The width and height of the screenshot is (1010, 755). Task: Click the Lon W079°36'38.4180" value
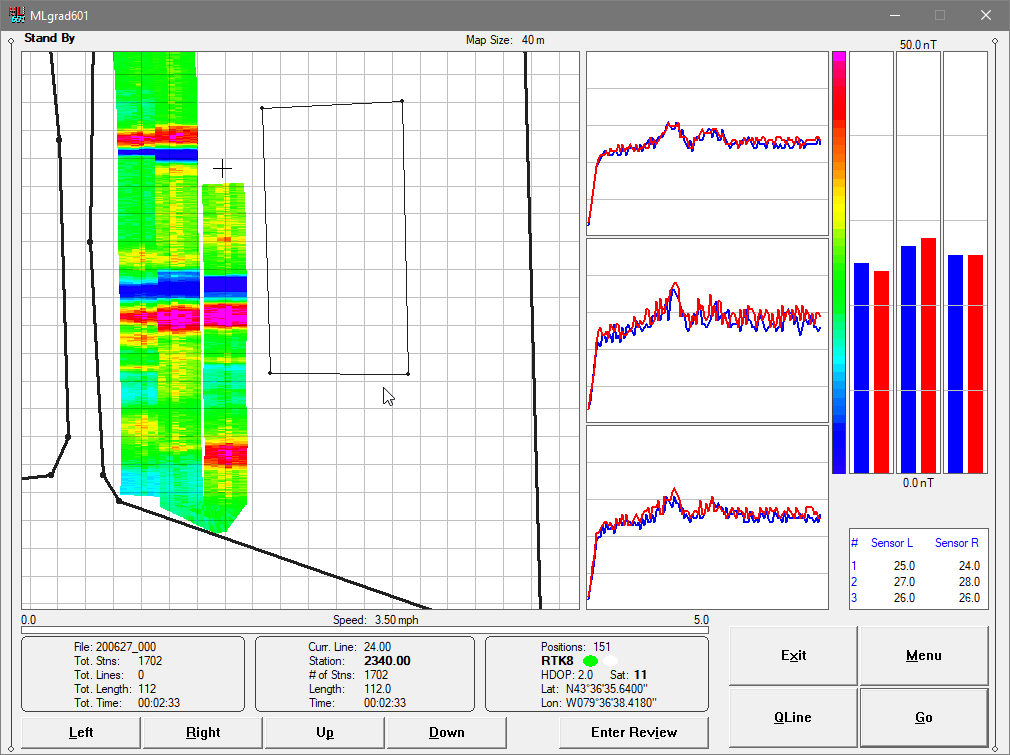611,703
